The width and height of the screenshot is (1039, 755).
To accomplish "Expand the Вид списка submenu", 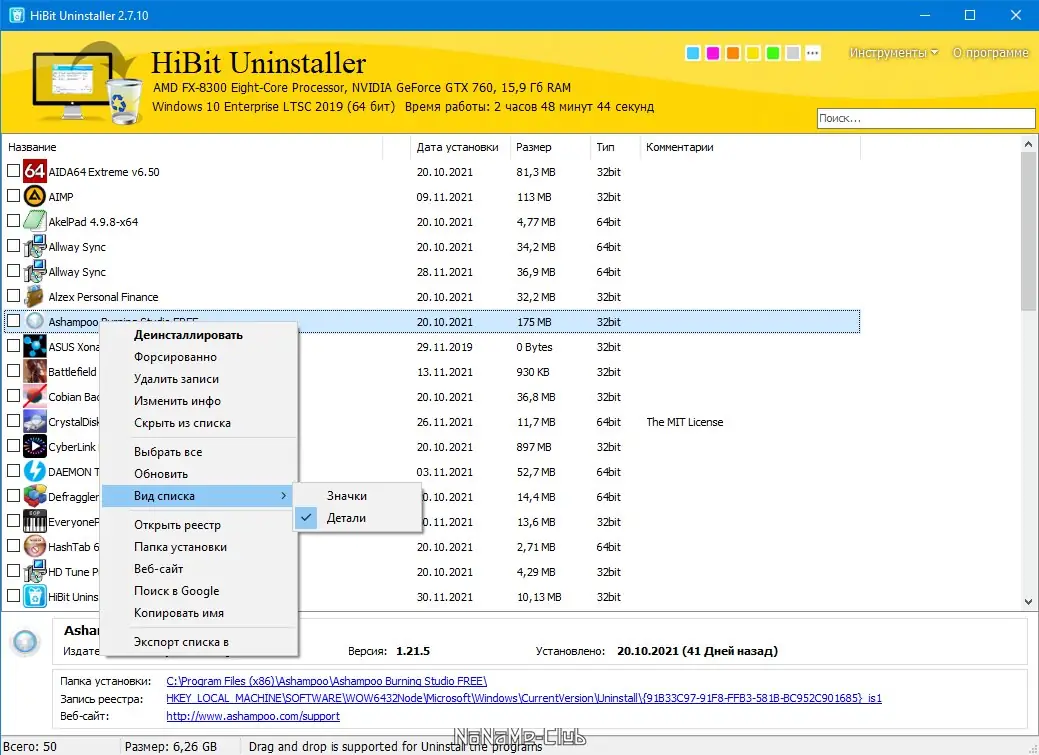I will pyautogui.click(x=198, y=496).
